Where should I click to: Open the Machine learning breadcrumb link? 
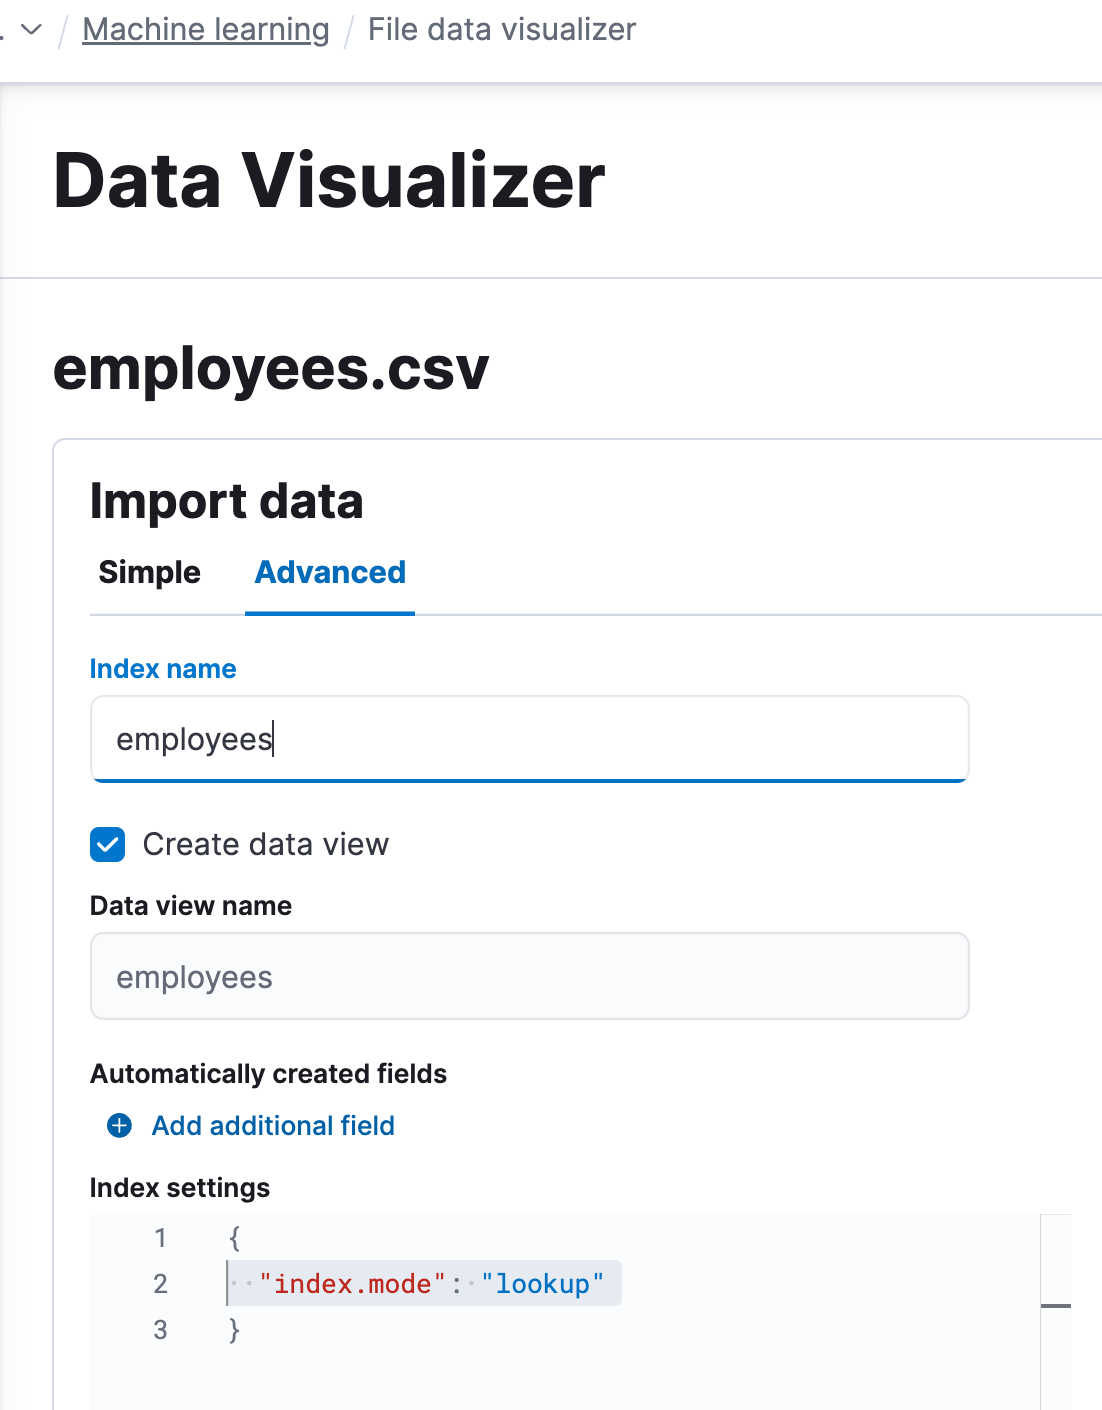click(205, 30)
